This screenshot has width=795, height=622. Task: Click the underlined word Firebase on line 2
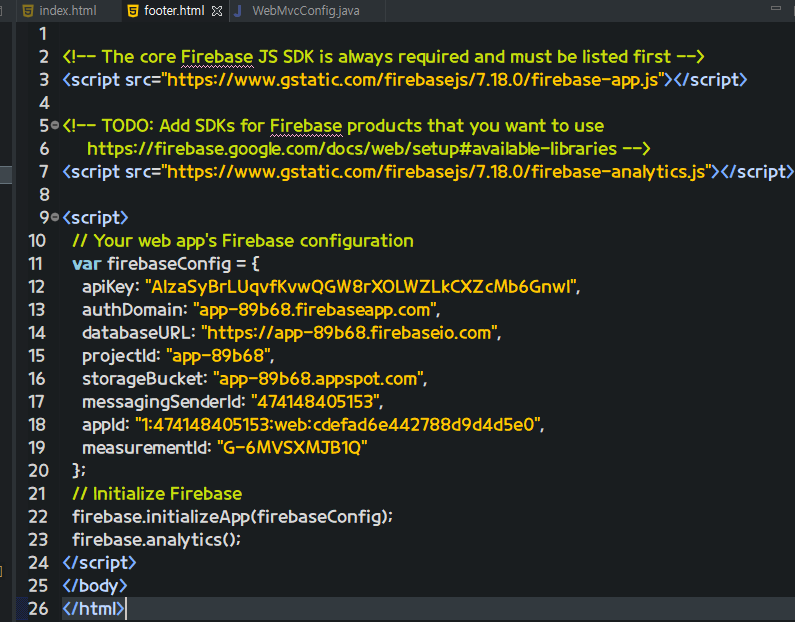click(217, 57)
